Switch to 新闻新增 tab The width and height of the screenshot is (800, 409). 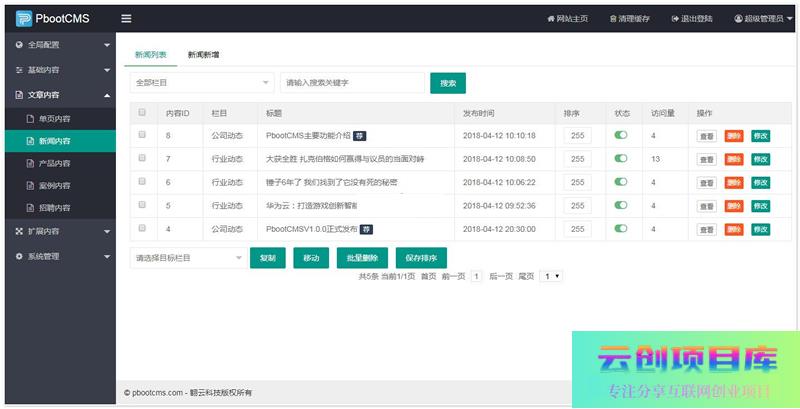204,55
